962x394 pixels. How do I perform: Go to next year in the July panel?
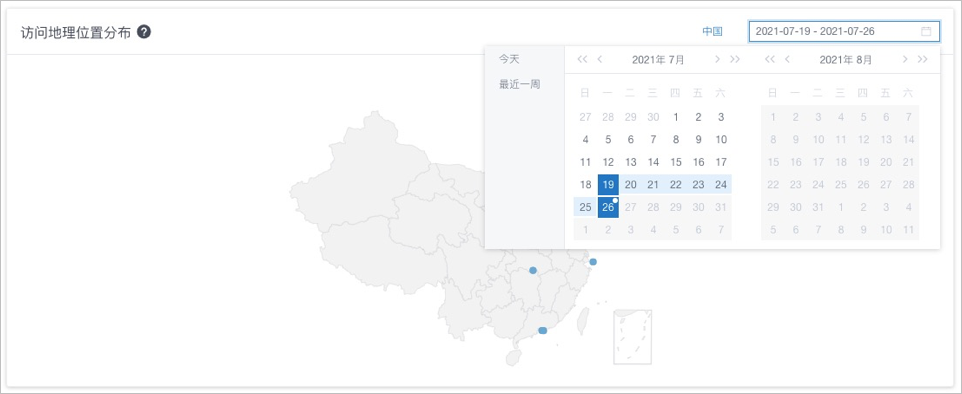tap(734, 60)
